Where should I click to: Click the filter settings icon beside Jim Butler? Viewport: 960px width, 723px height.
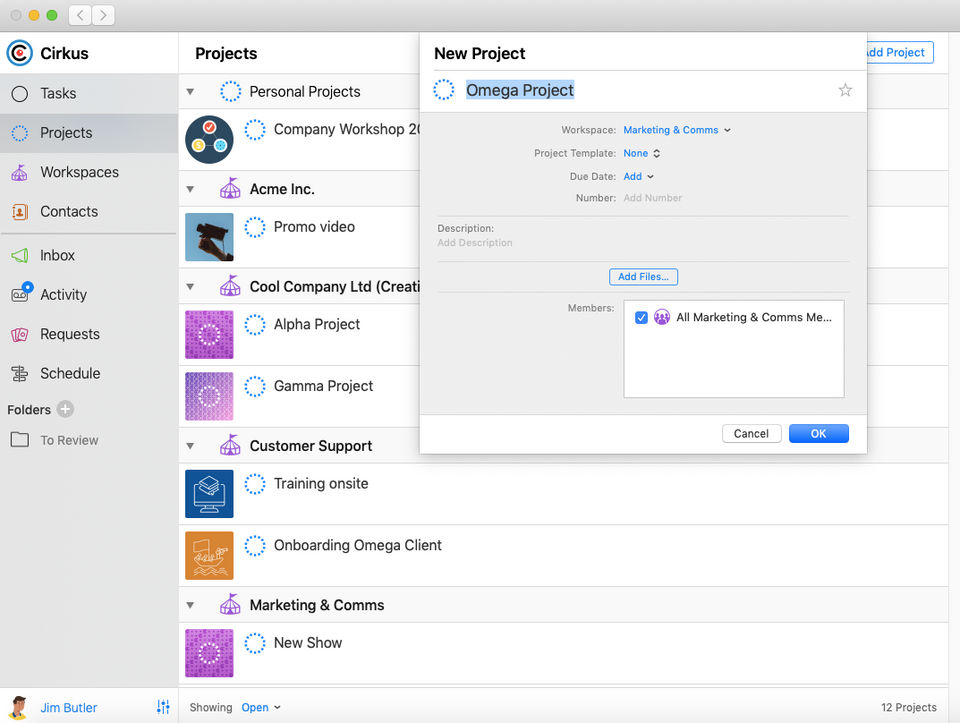coord(163,707)
